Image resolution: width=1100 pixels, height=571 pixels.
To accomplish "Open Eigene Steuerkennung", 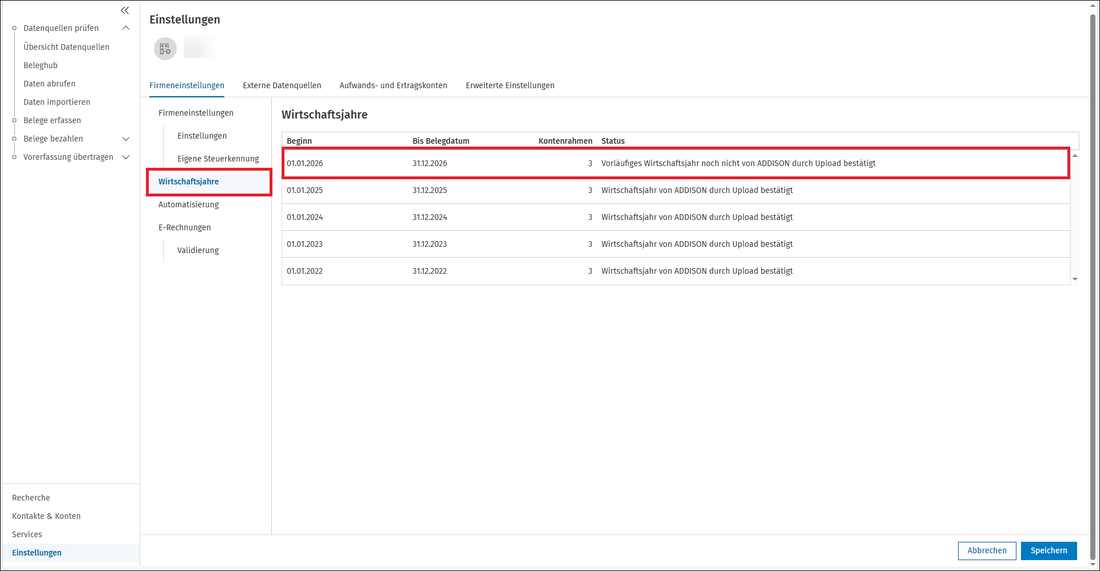I will coord(218,159).
